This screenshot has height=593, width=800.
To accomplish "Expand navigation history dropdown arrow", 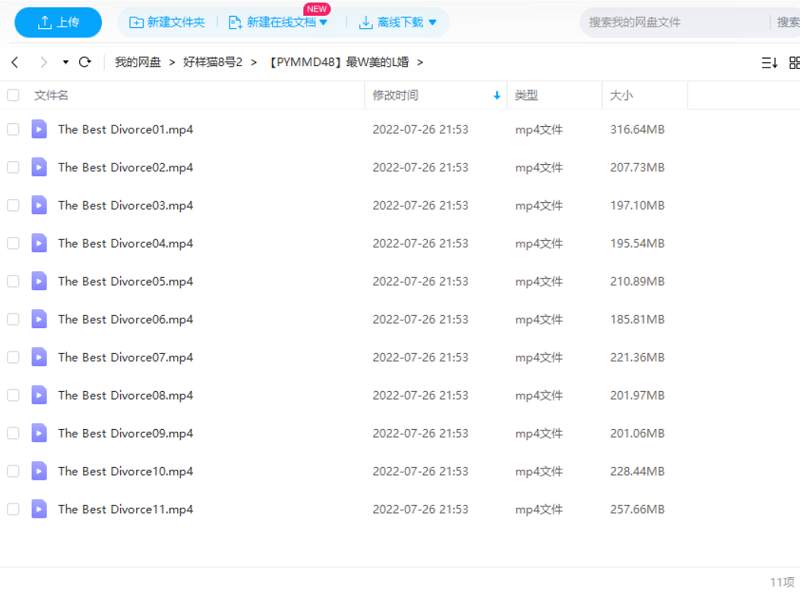I will (66, 62).
